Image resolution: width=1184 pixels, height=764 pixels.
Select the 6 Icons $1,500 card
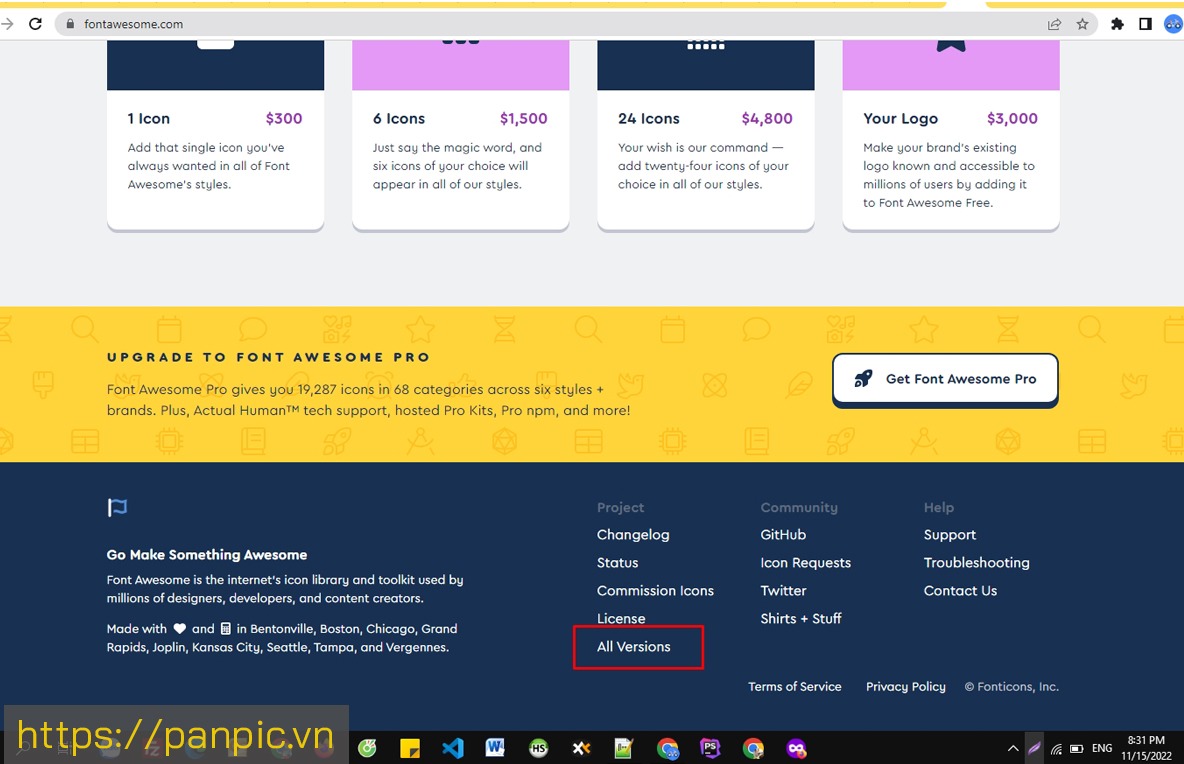pyautogui.click(x=461, y=136)
